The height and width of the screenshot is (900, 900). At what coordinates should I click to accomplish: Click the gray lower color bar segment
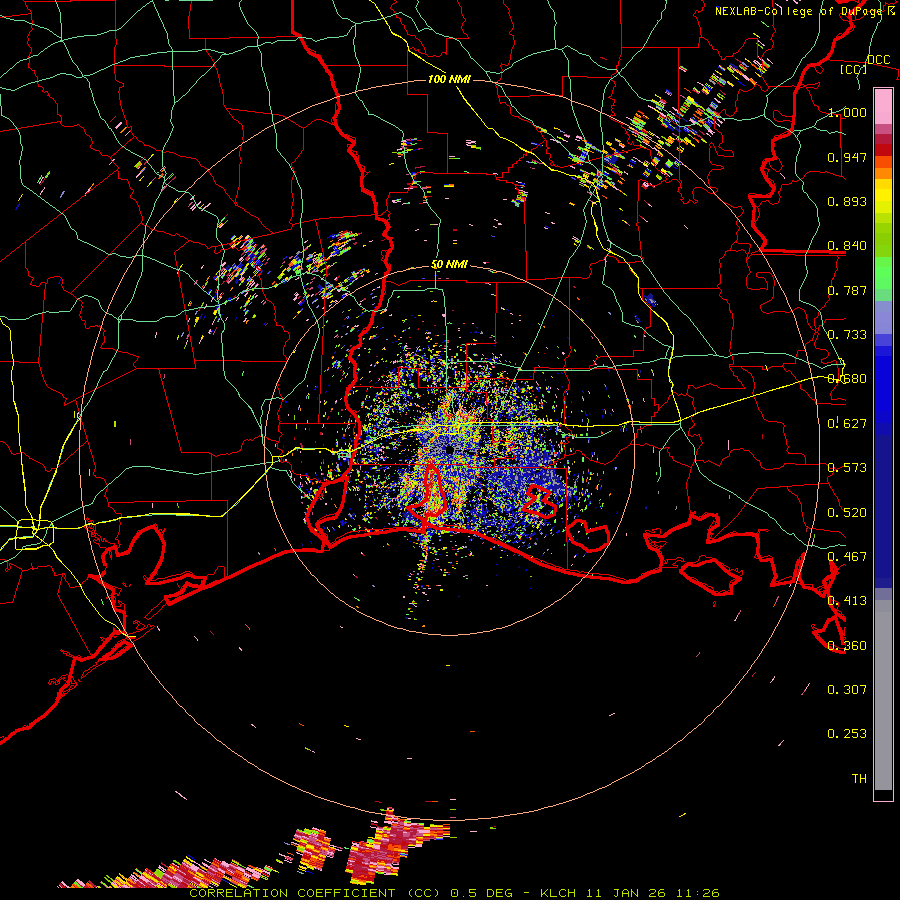[x=883, y=695]
